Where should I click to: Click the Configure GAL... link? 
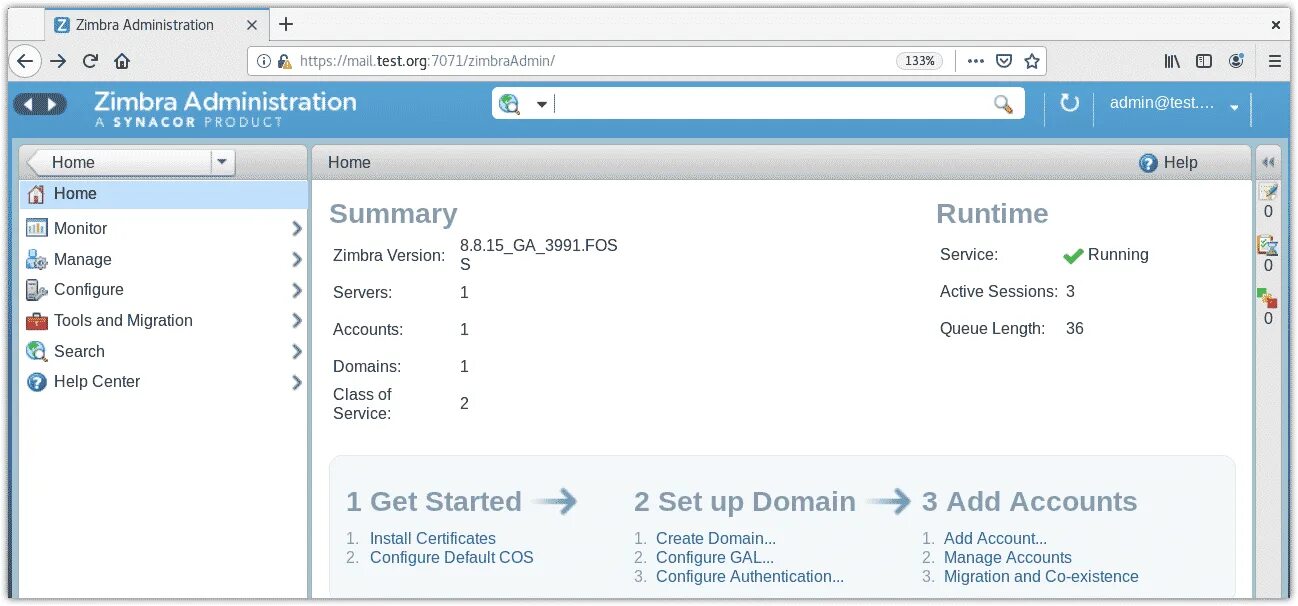(x=715, y=557)
